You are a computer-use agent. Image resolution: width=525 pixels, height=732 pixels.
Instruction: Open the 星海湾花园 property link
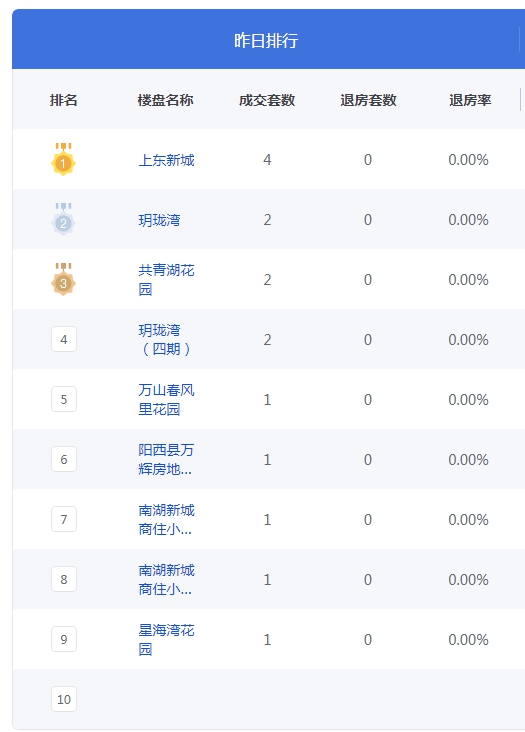(x=167, y=640)
